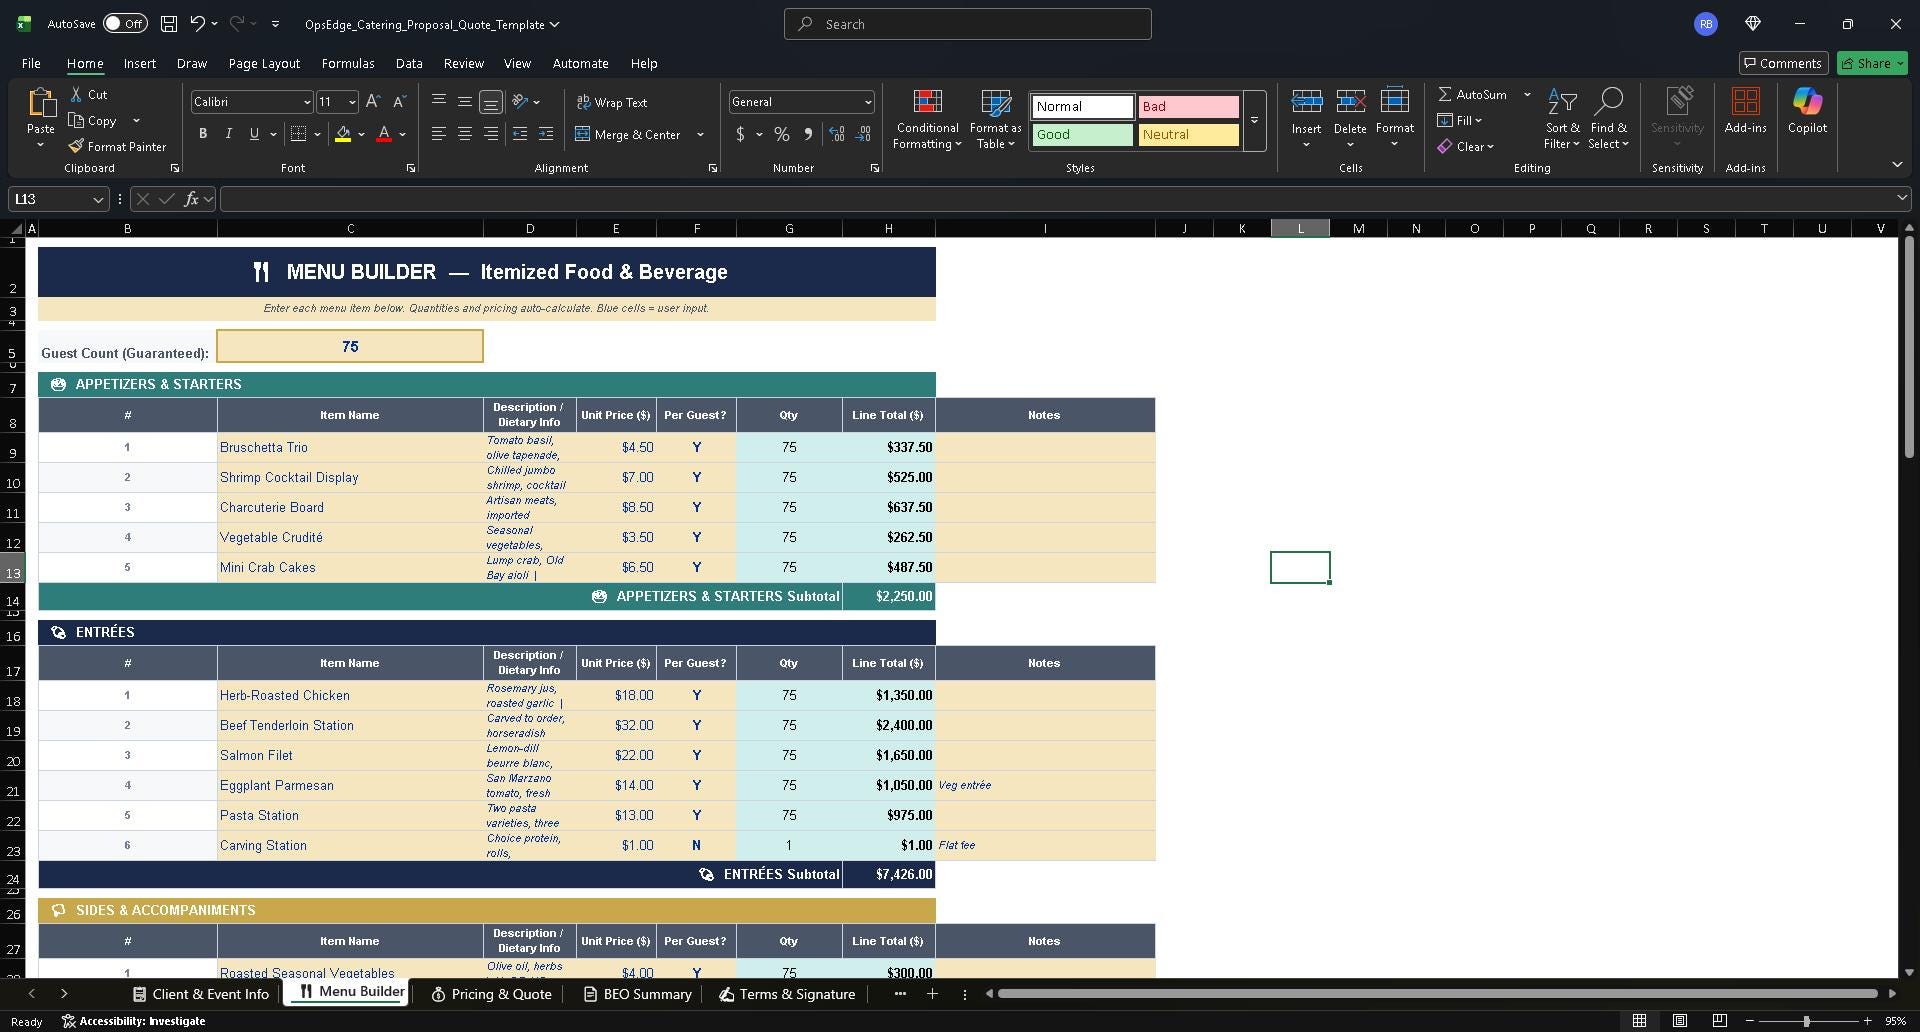Click the Decrease Decimal icon
1920x1032 pixels.
click(863, 134)
